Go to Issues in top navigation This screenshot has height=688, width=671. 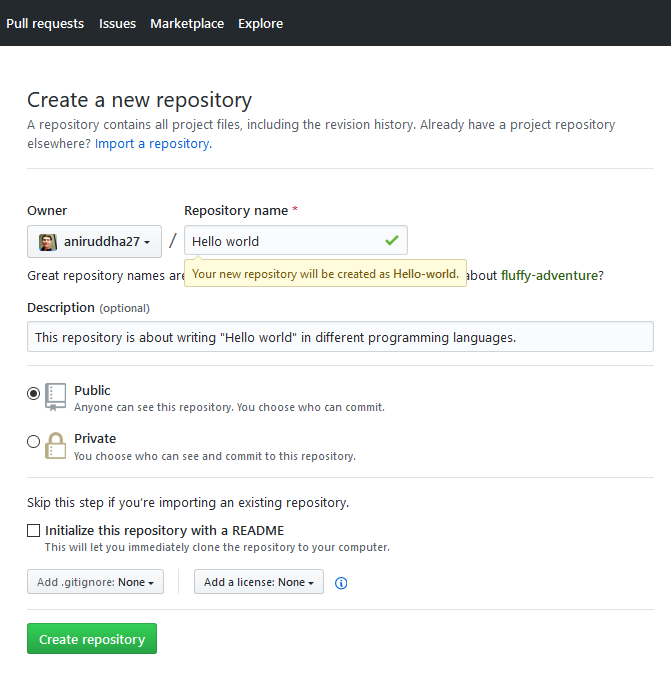[117, 23]
